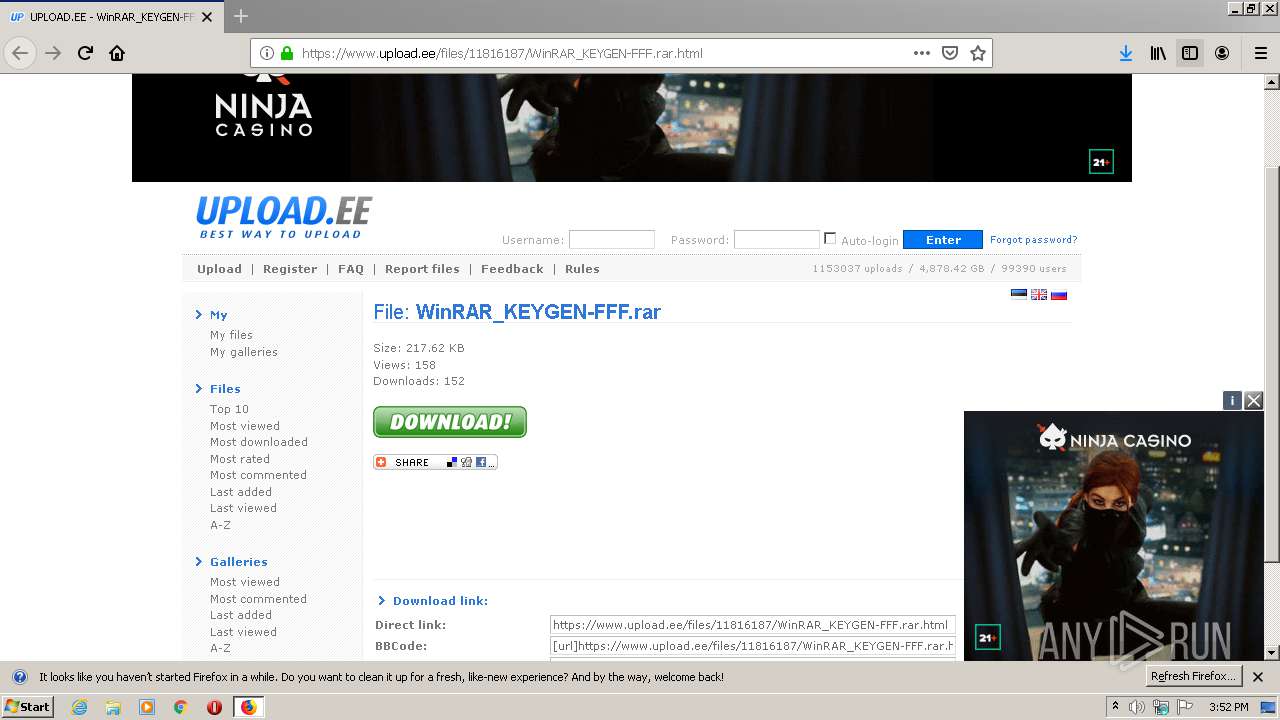Screen dimensions: 1280x720
Task: Click the Refresh Firefox button
Action: click(x=1194, y=677)
